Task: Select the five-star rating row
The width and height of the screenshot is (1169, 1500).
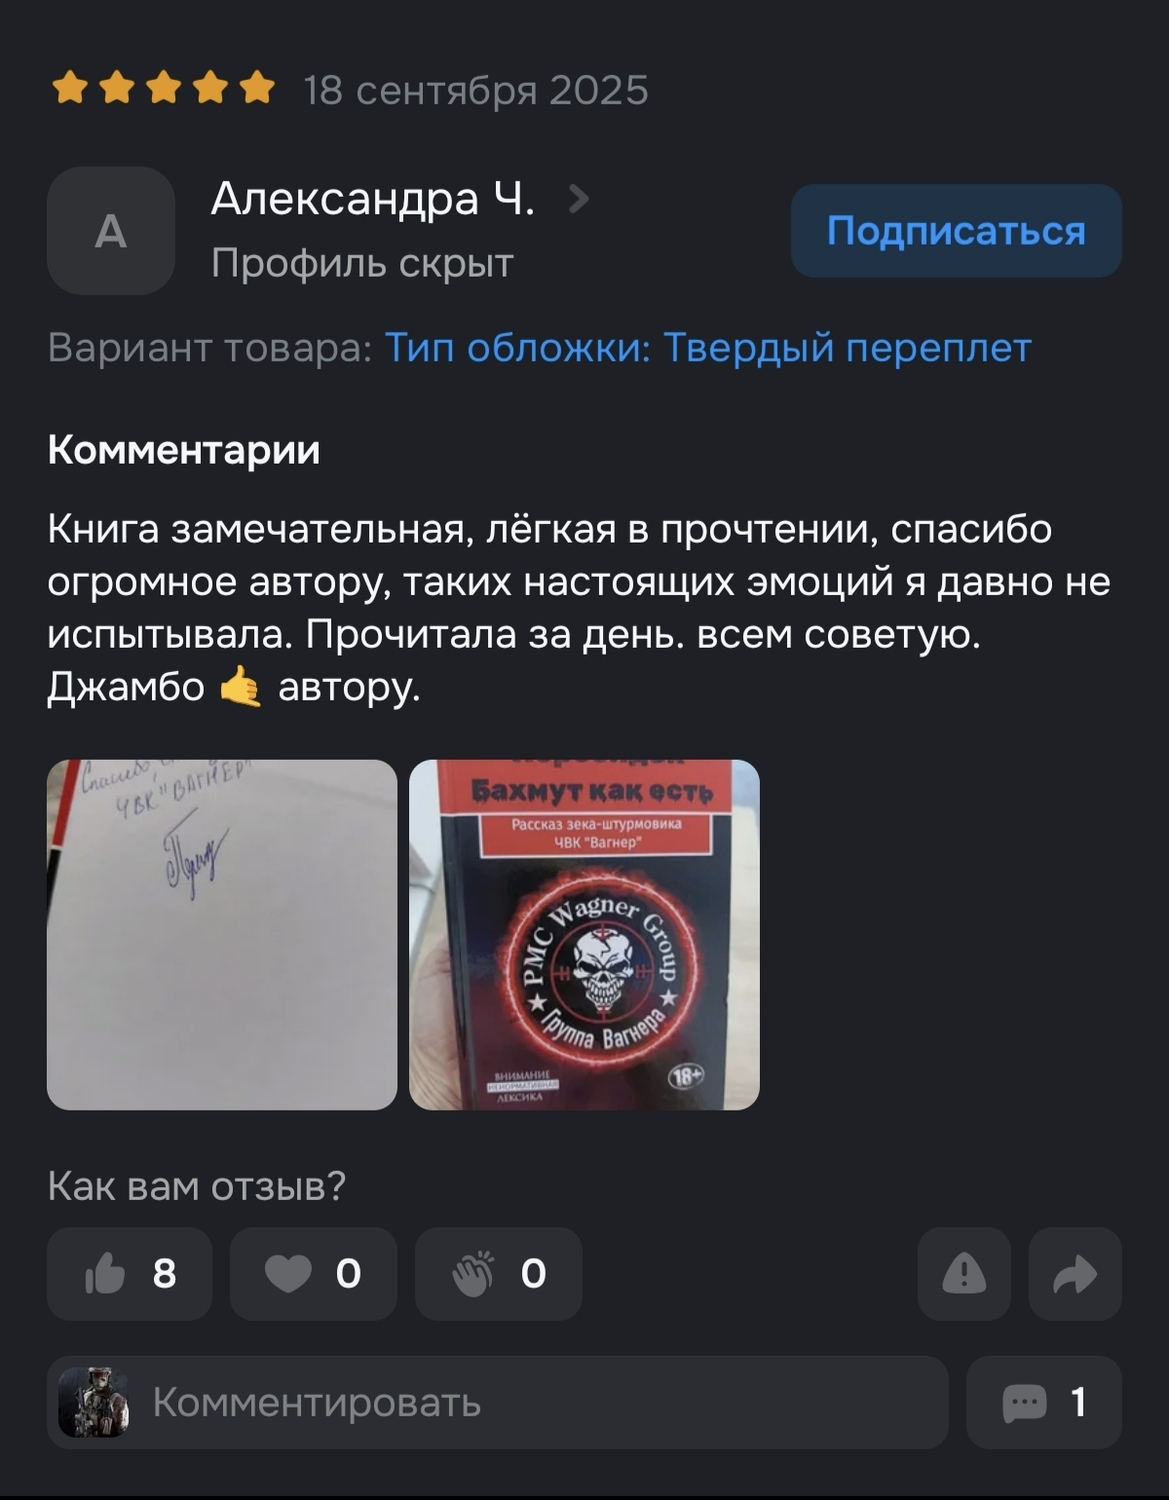Action: [x=163, y=89]
